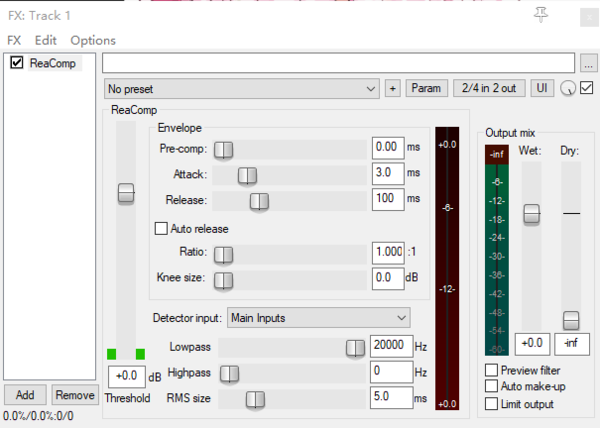Click the Param button
The height and width of the screenshot is (428, 600).
(426, 89)
